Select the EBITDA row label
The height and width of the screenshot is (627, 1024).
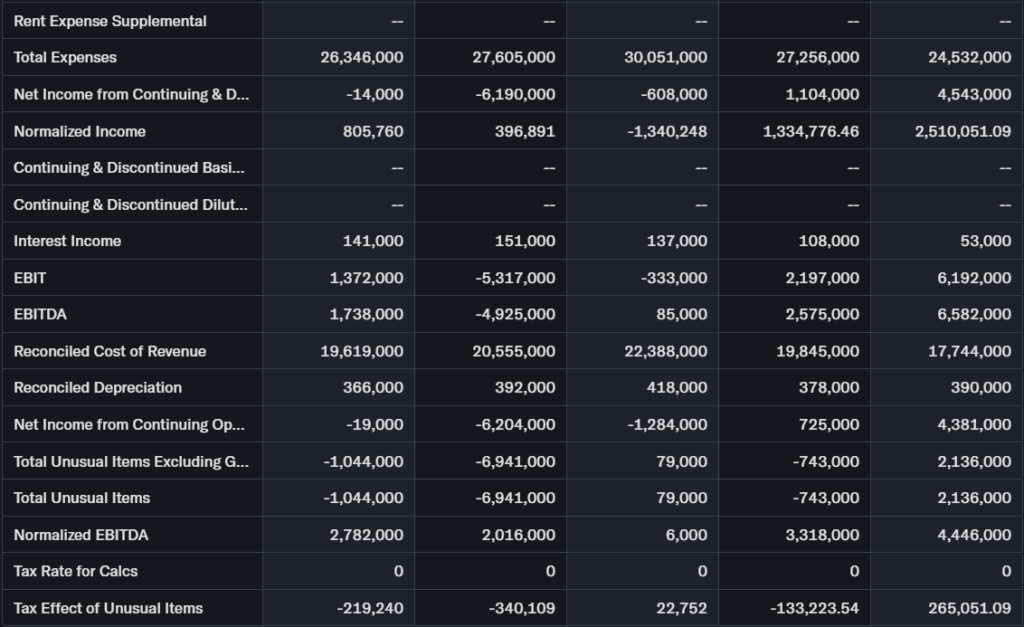tap(40, 314)
